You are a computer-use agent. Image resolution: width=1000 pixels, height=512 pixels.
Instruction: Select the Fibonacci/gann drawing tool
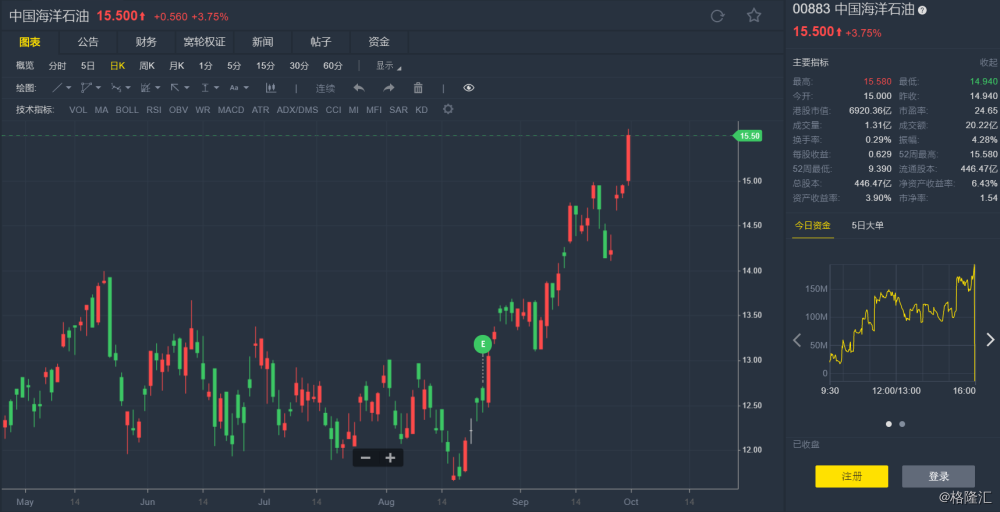(x=146, y=88)
